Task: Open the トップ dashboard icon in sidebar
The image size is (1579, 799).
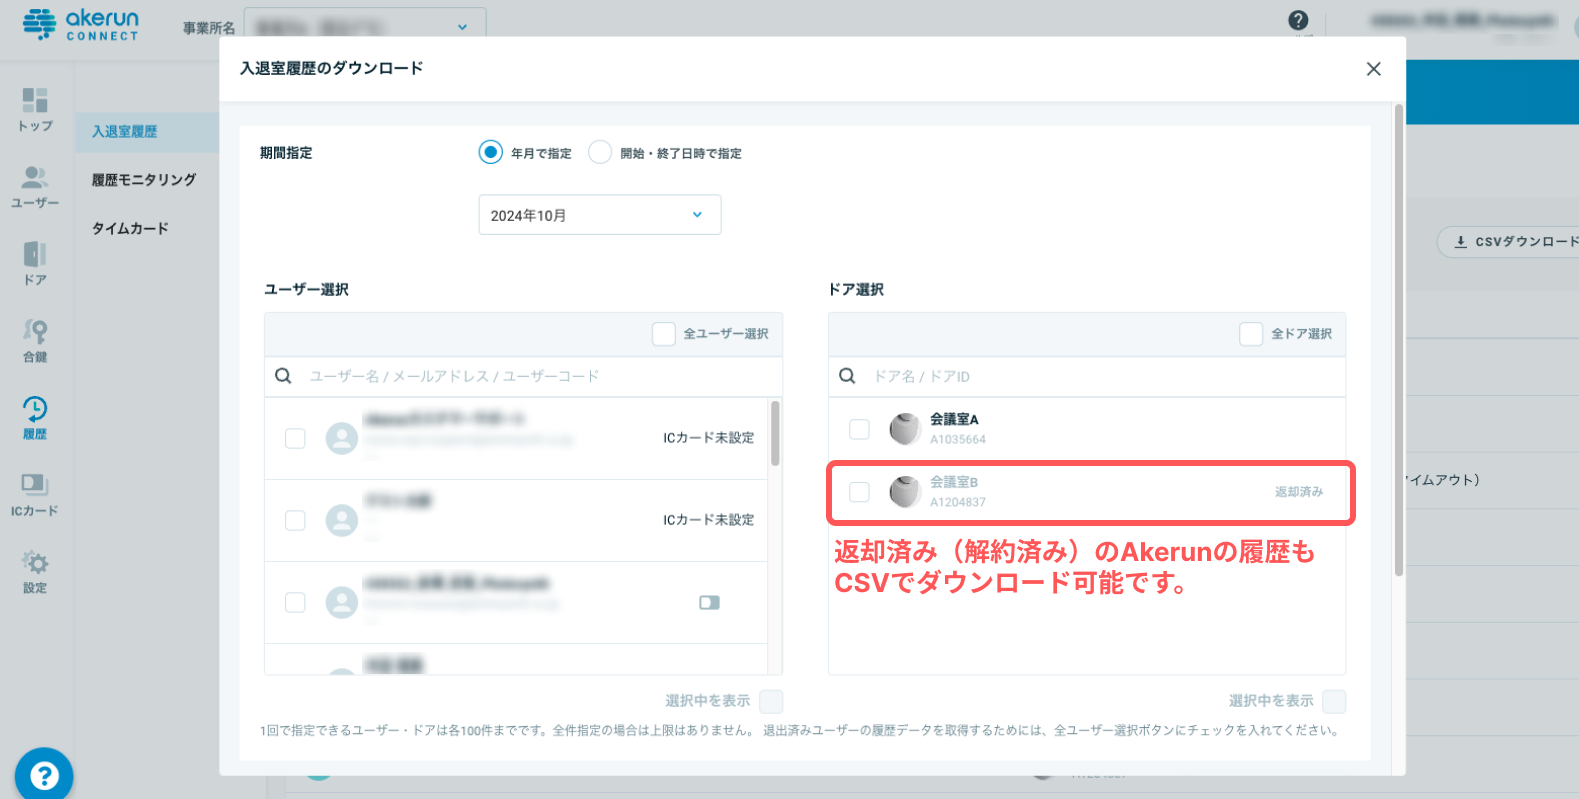Action: point(35,100)
